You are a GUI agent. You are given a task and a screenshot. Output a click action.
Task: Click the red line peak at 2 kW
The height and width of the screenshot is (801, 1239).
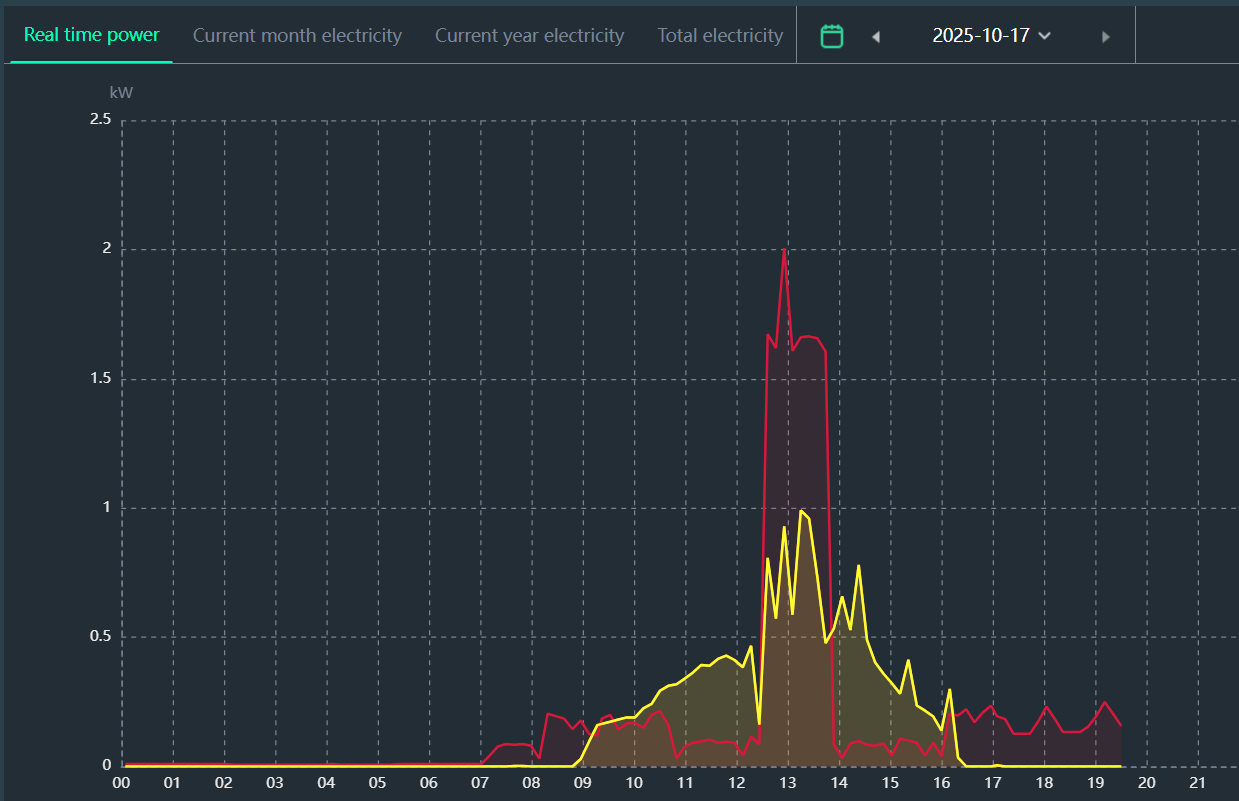click(x=784, y=250)
